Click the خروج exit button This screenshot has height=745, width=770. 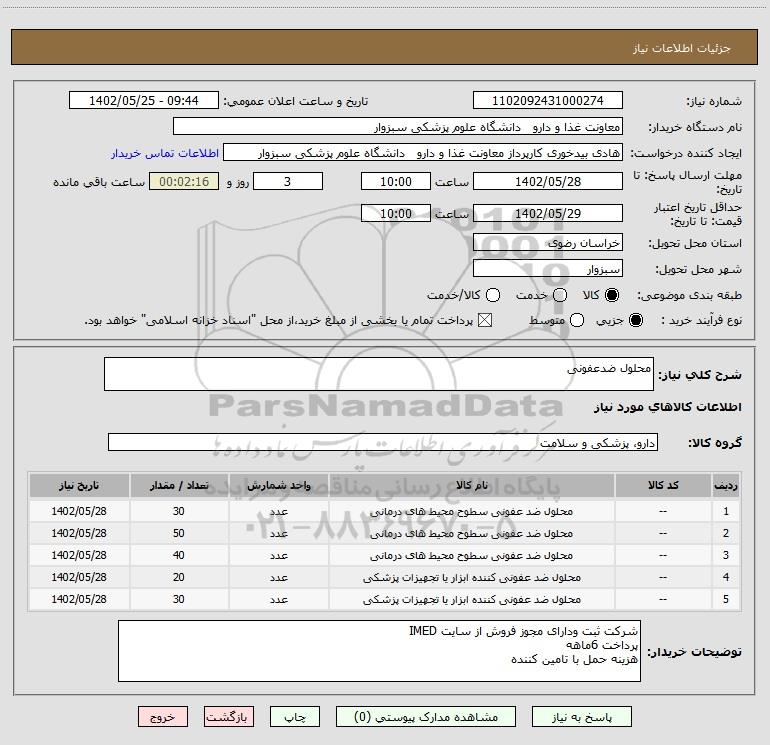point(163,717)
